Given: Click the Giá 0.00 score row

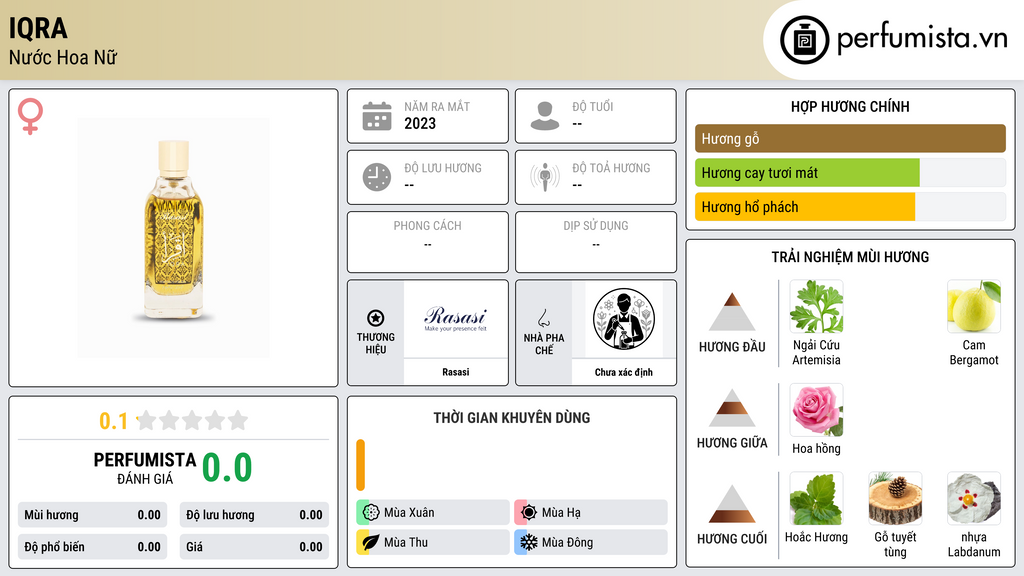Looking at the screenshot, I should 254,547.
